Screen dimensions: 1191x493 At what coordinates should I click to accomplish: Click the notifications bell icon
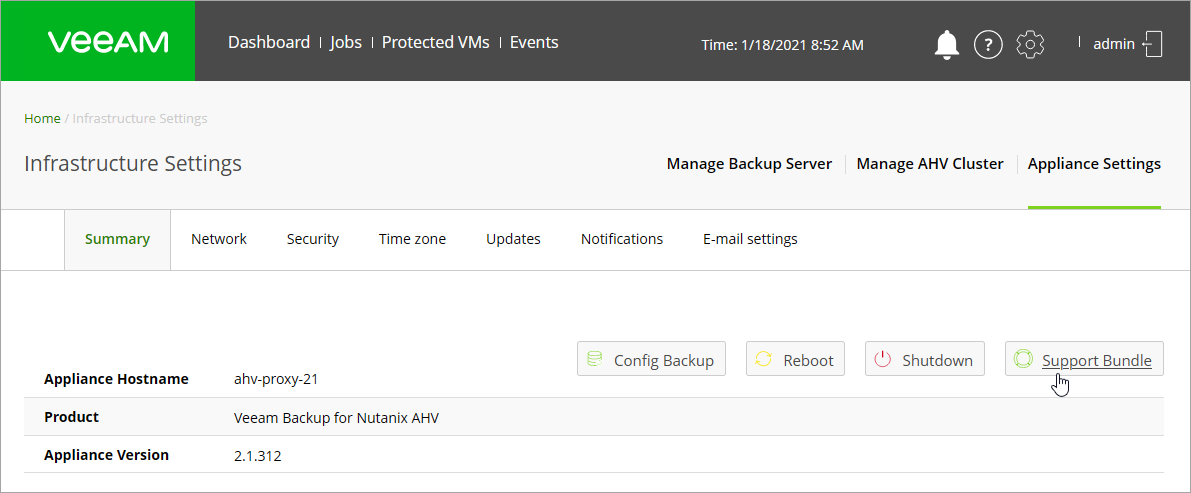pos(946,44)
